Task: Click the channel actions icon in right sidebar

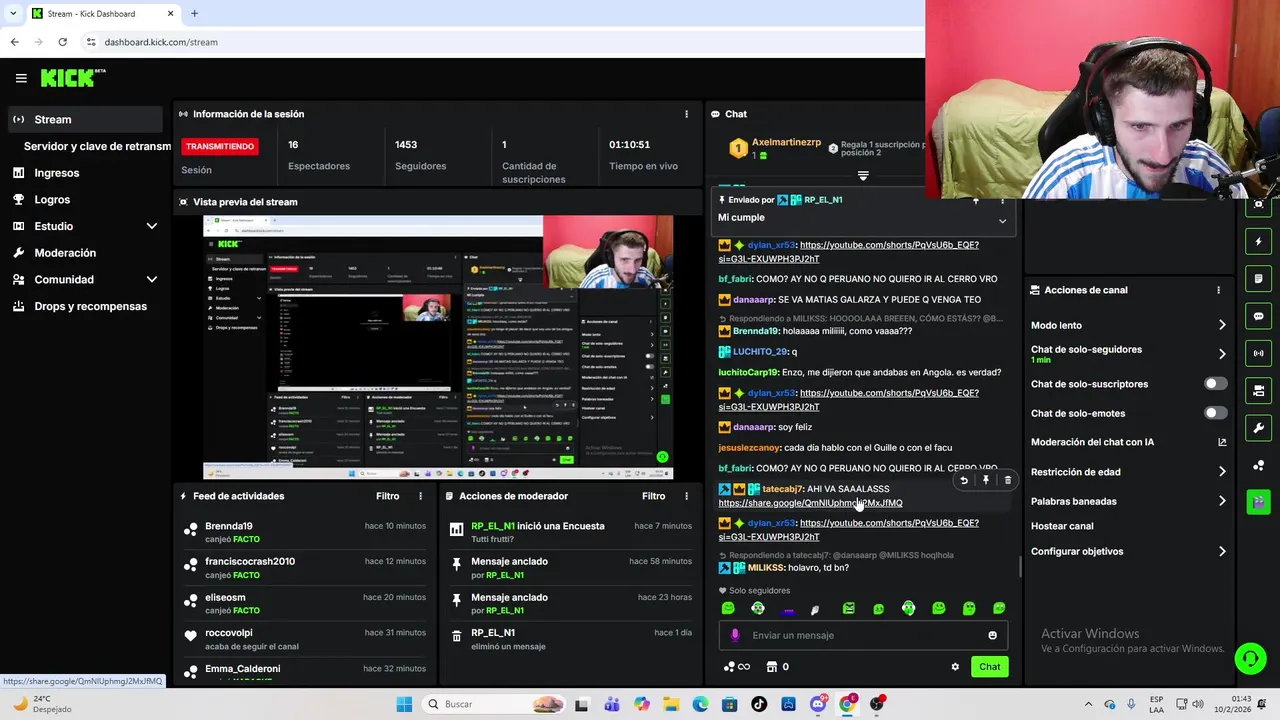Action: [1258, 390]
